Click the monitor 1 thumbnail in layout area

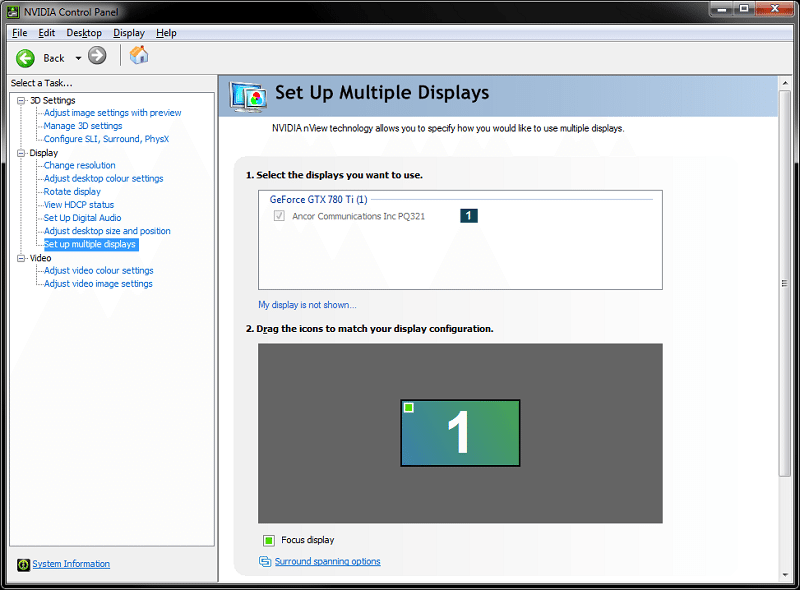click(460, 433)
